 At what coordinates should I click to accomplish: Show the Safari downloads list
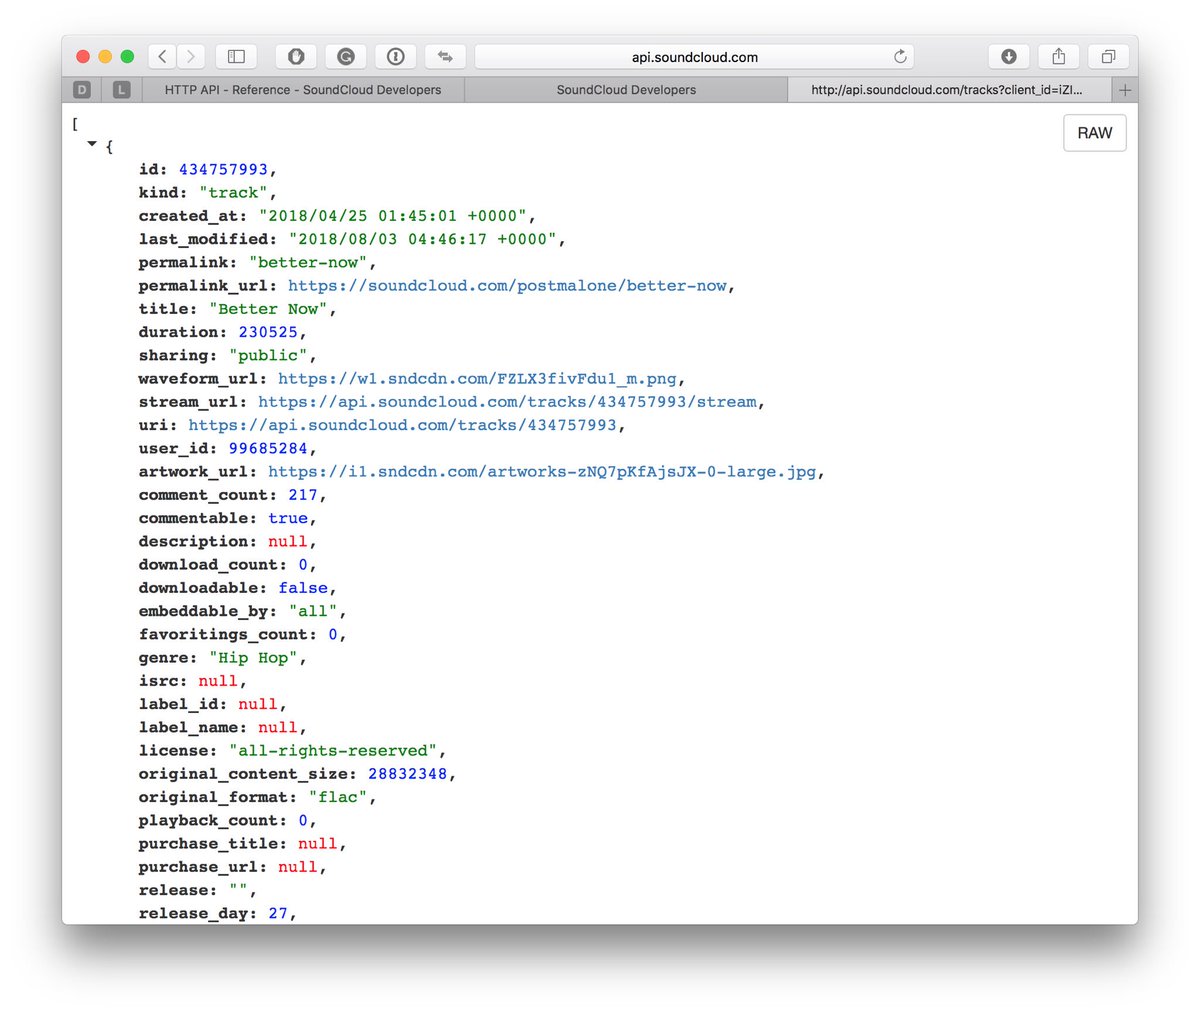(1009, 57)
